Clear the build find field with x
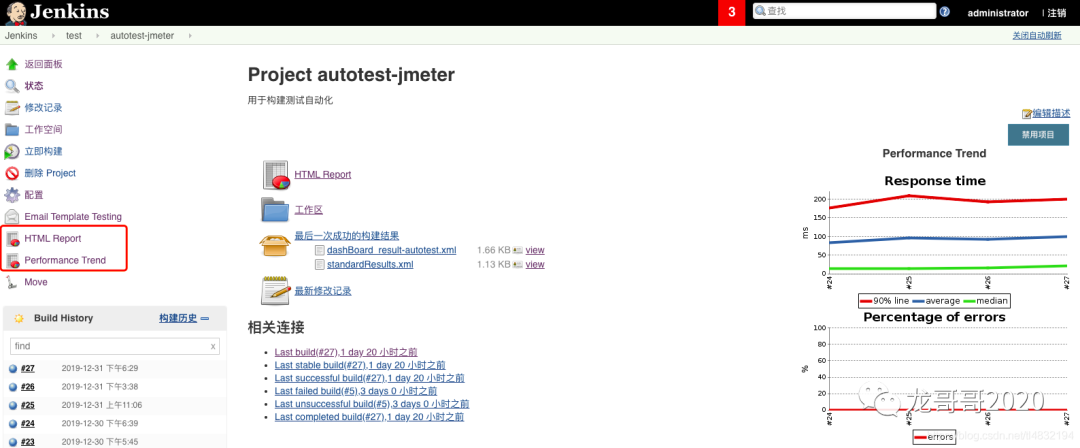 point(213,346)
